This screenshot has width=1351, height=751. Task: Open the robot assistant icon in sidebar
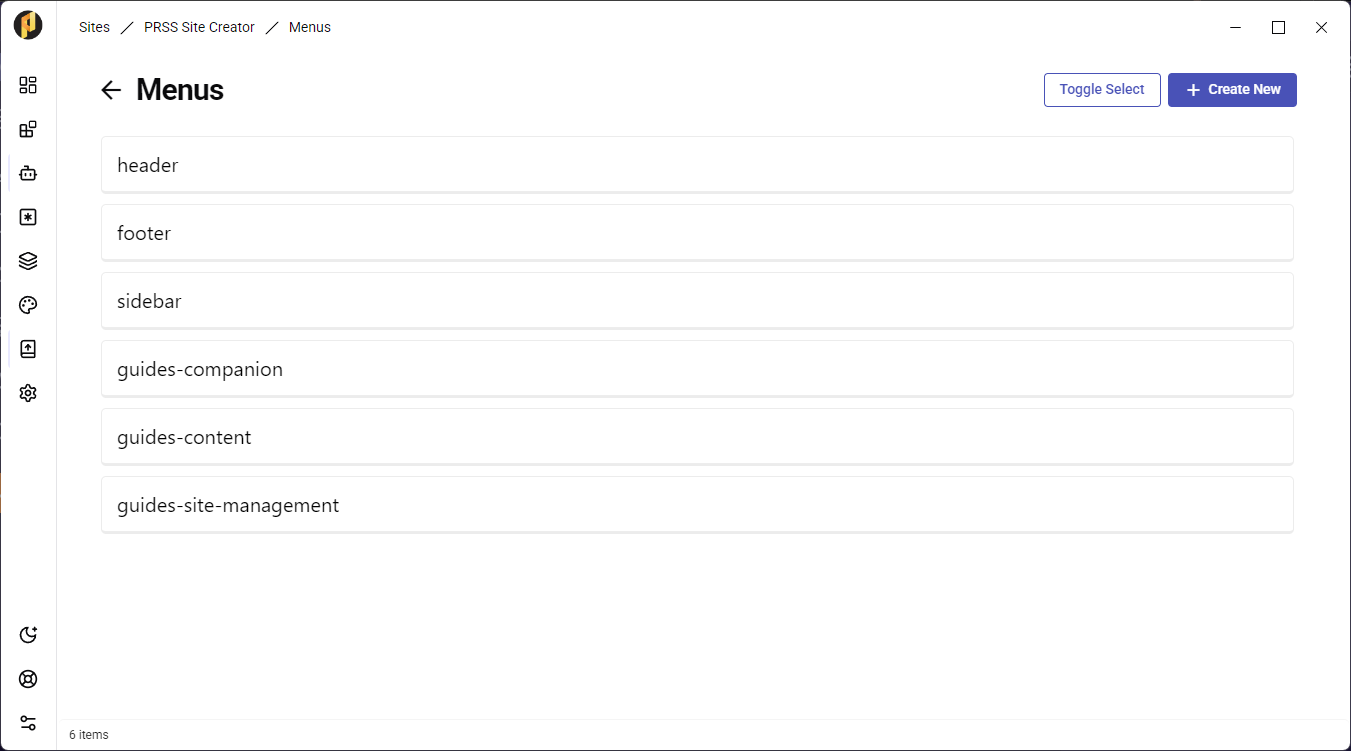(x=28, y=173)
